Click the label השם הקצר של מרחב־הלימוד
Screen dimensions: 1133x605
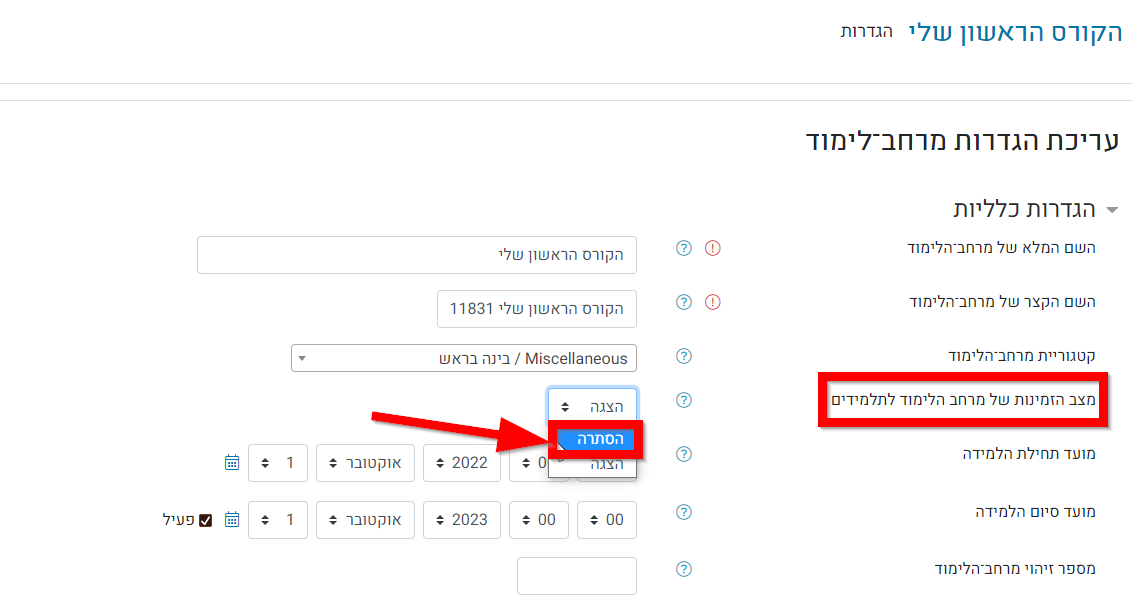pyautogui.click(x=1002, y=302)
